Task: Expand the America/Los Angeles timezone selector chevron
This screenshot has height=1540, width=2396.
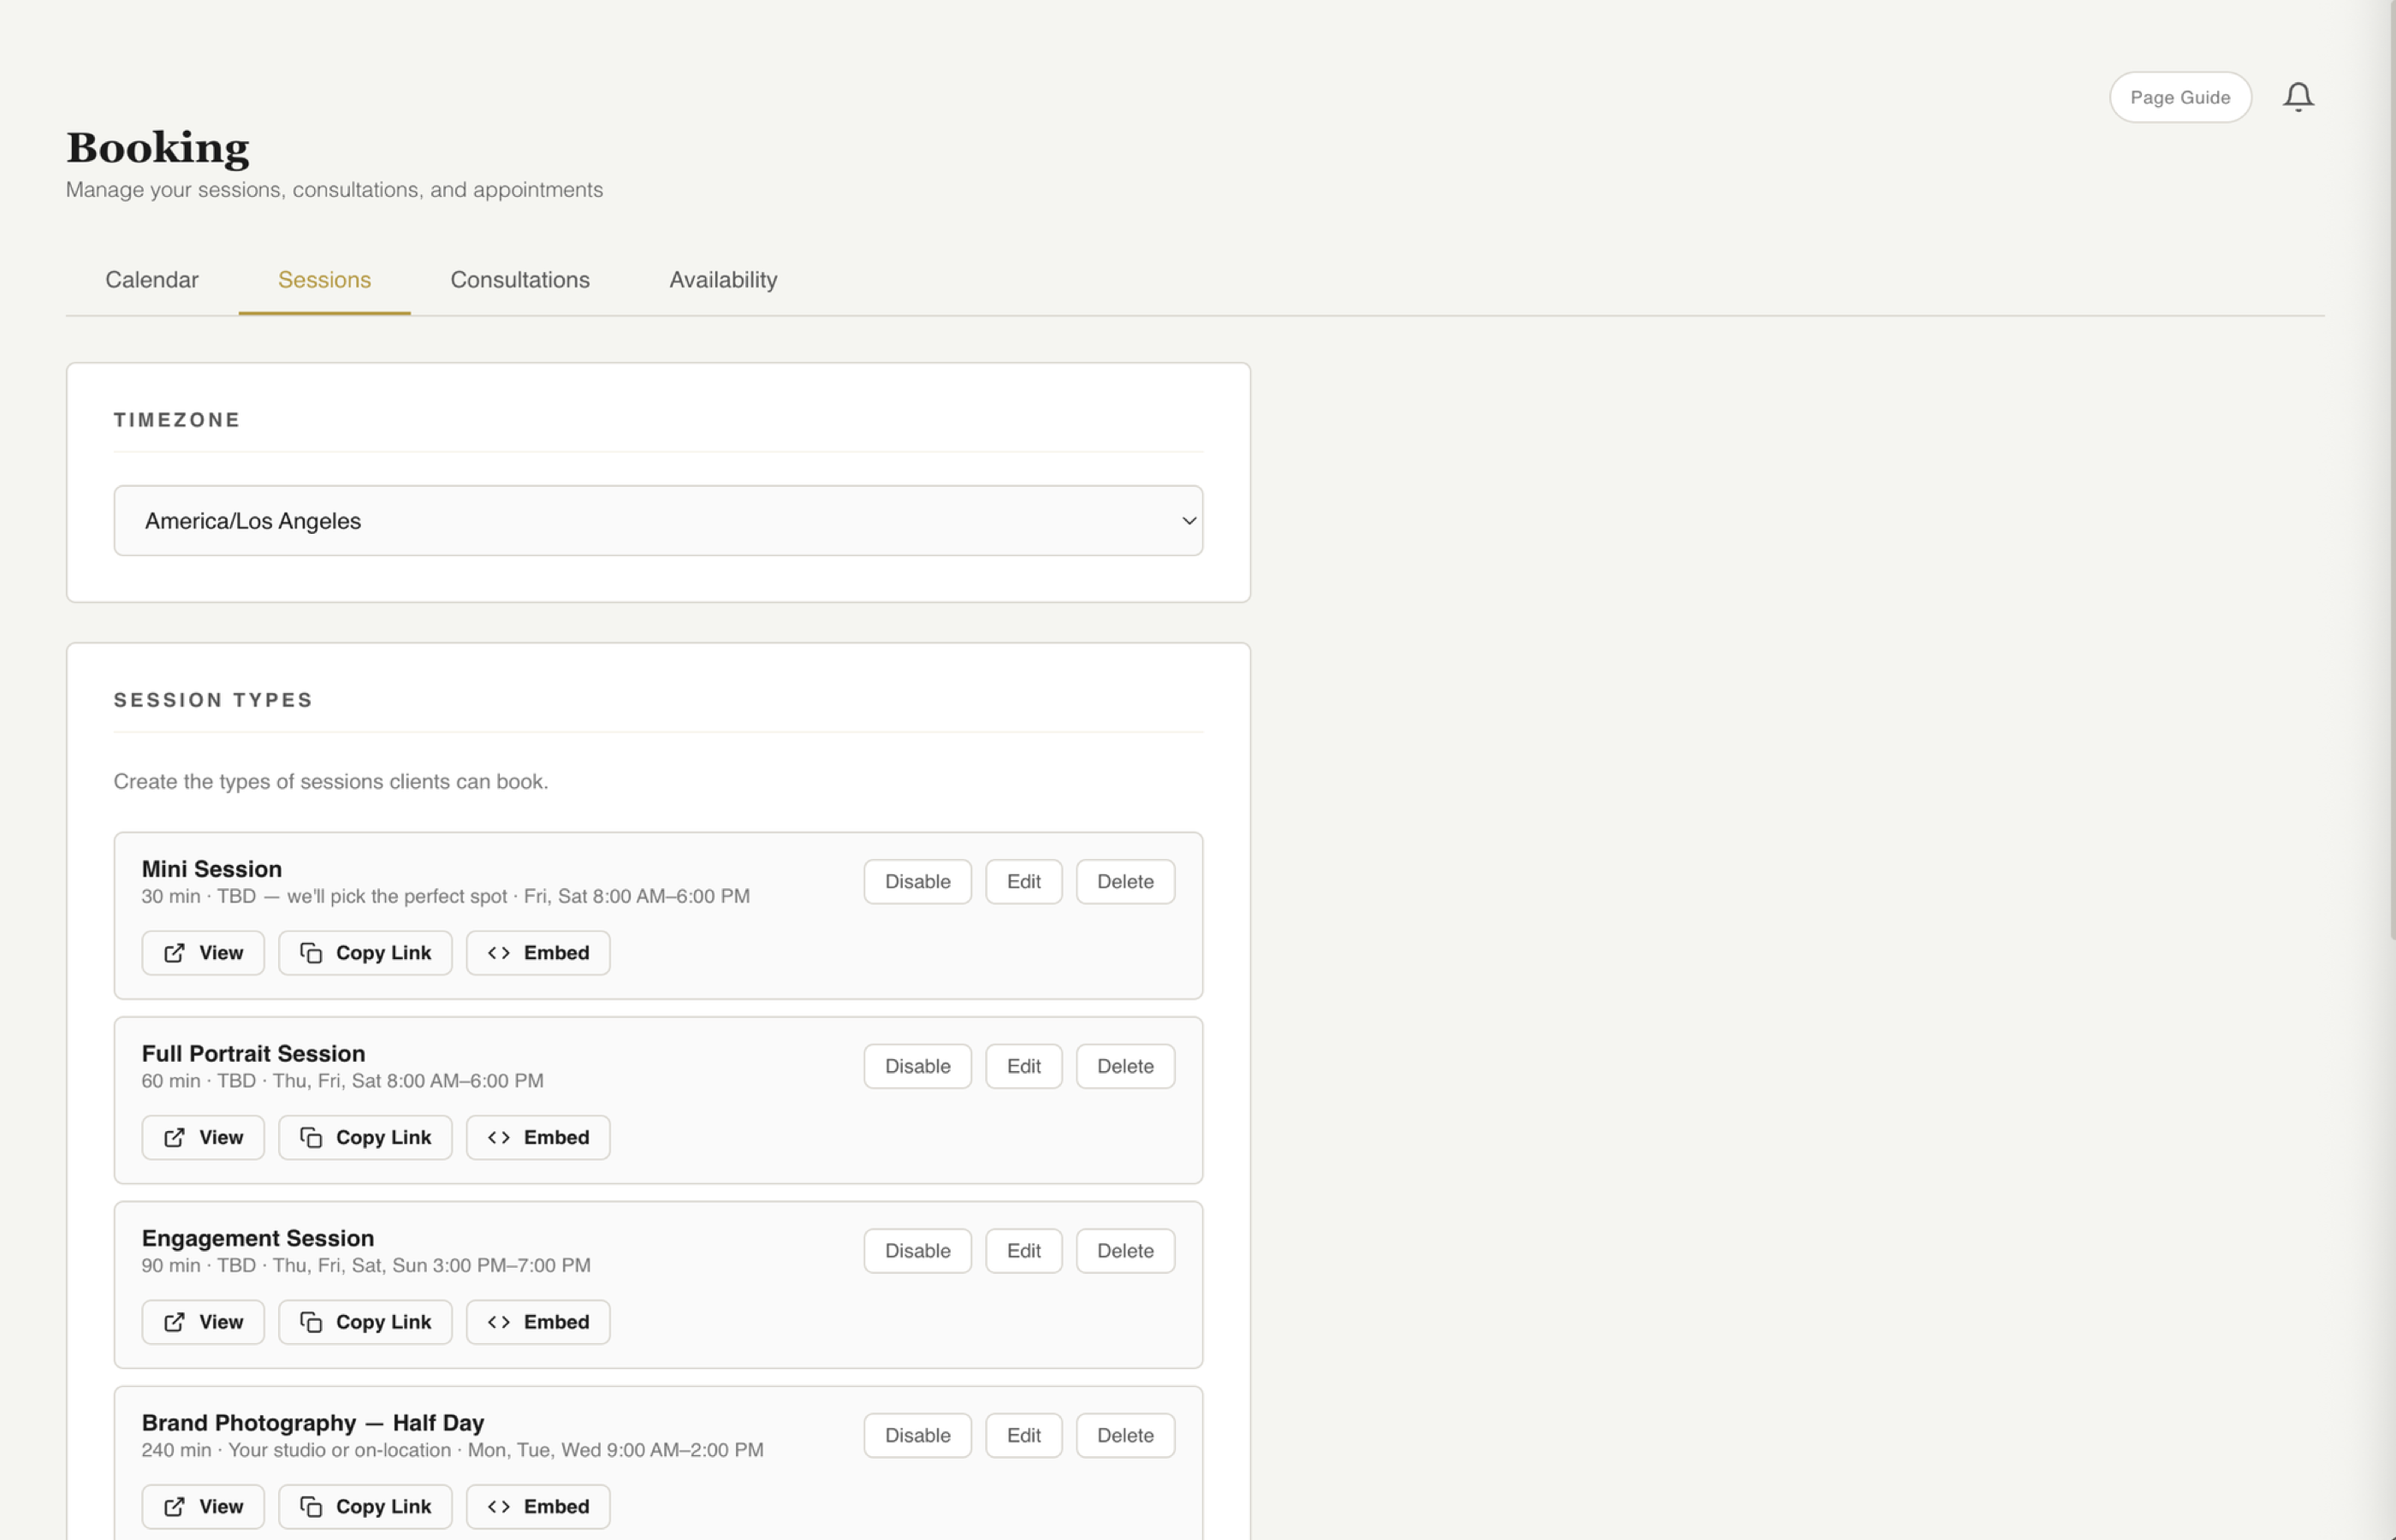Action: pyautogui.click(x=1189, y=520)
